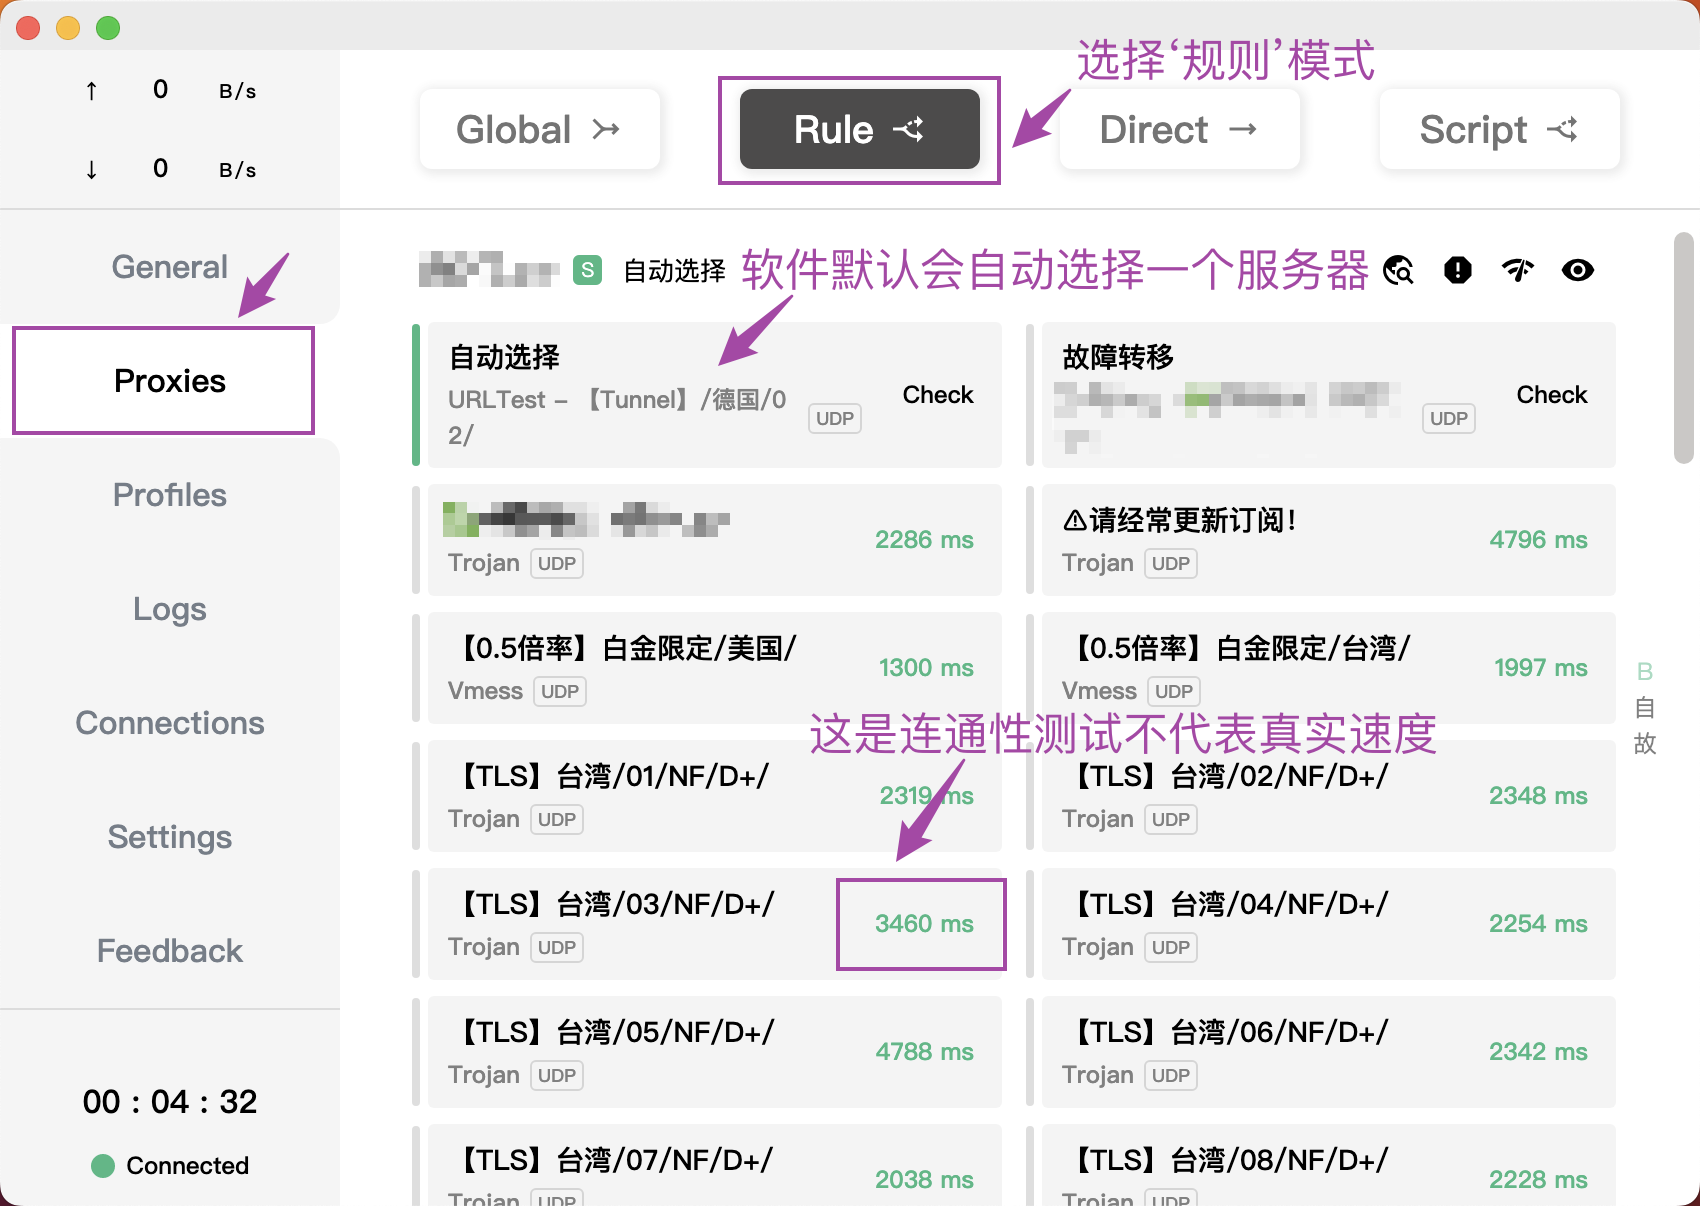1700x1206 pixels.
Task: Click the 3460 ms latency value
Action: pyautogui.click(x=923, y=924)
